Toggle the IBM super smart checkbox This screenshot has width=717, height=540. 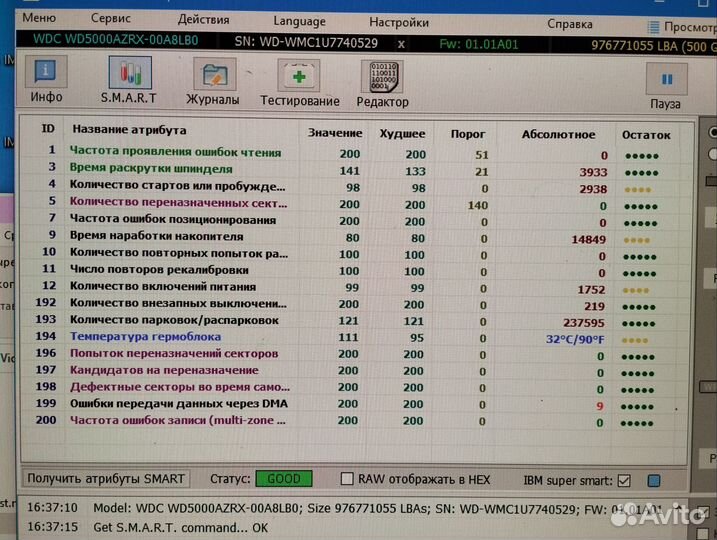(x=624, y=480)
